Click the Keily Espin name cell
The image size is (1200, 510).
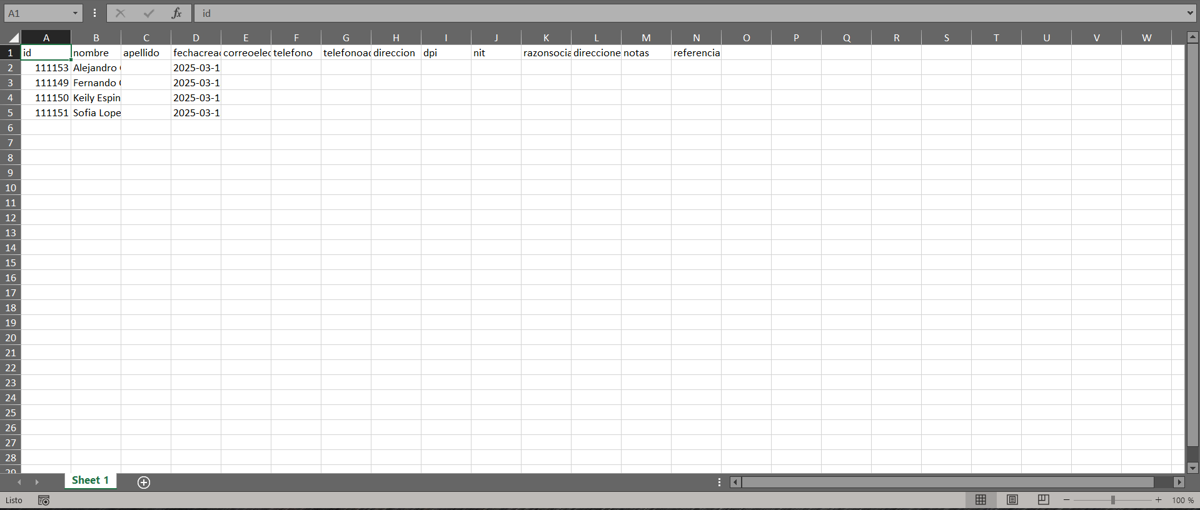96,98
